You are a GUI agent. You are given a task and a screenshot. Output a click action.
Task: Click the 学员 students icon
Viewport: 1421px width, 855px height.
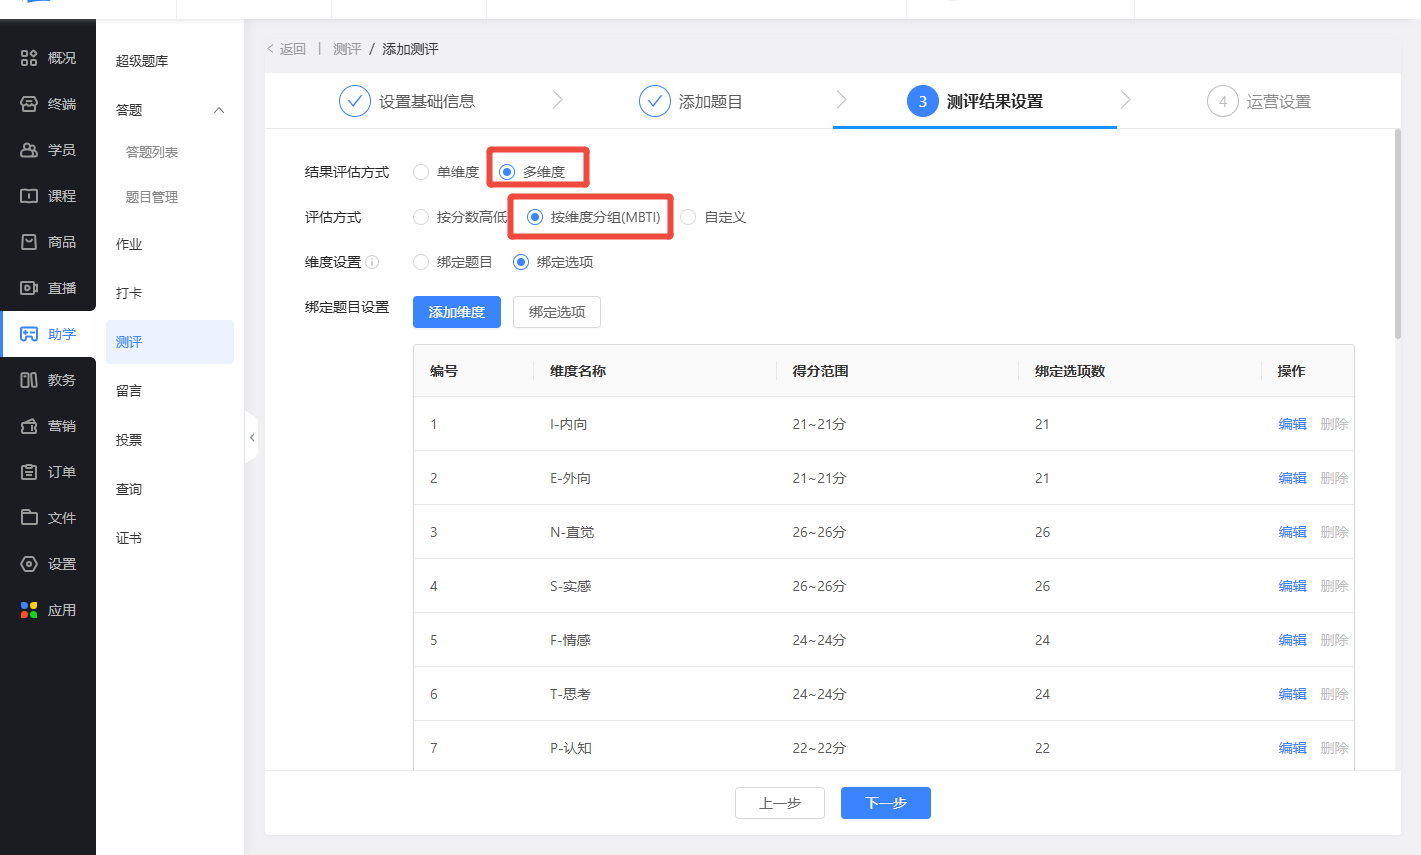pos(29,150)
